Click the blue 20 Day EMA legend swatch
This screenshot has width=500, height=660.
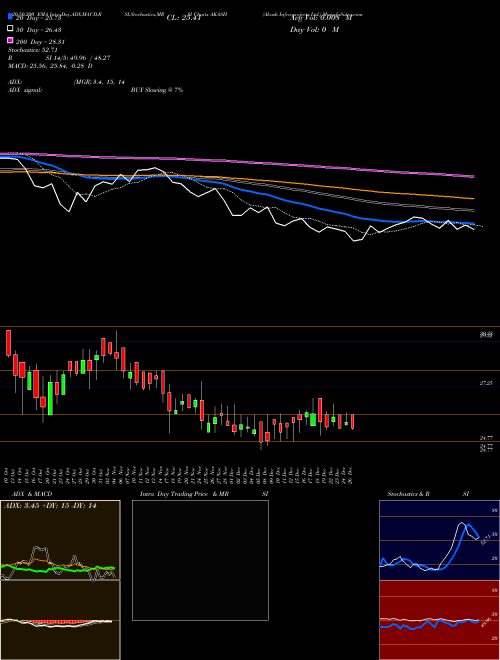(10, 17)
